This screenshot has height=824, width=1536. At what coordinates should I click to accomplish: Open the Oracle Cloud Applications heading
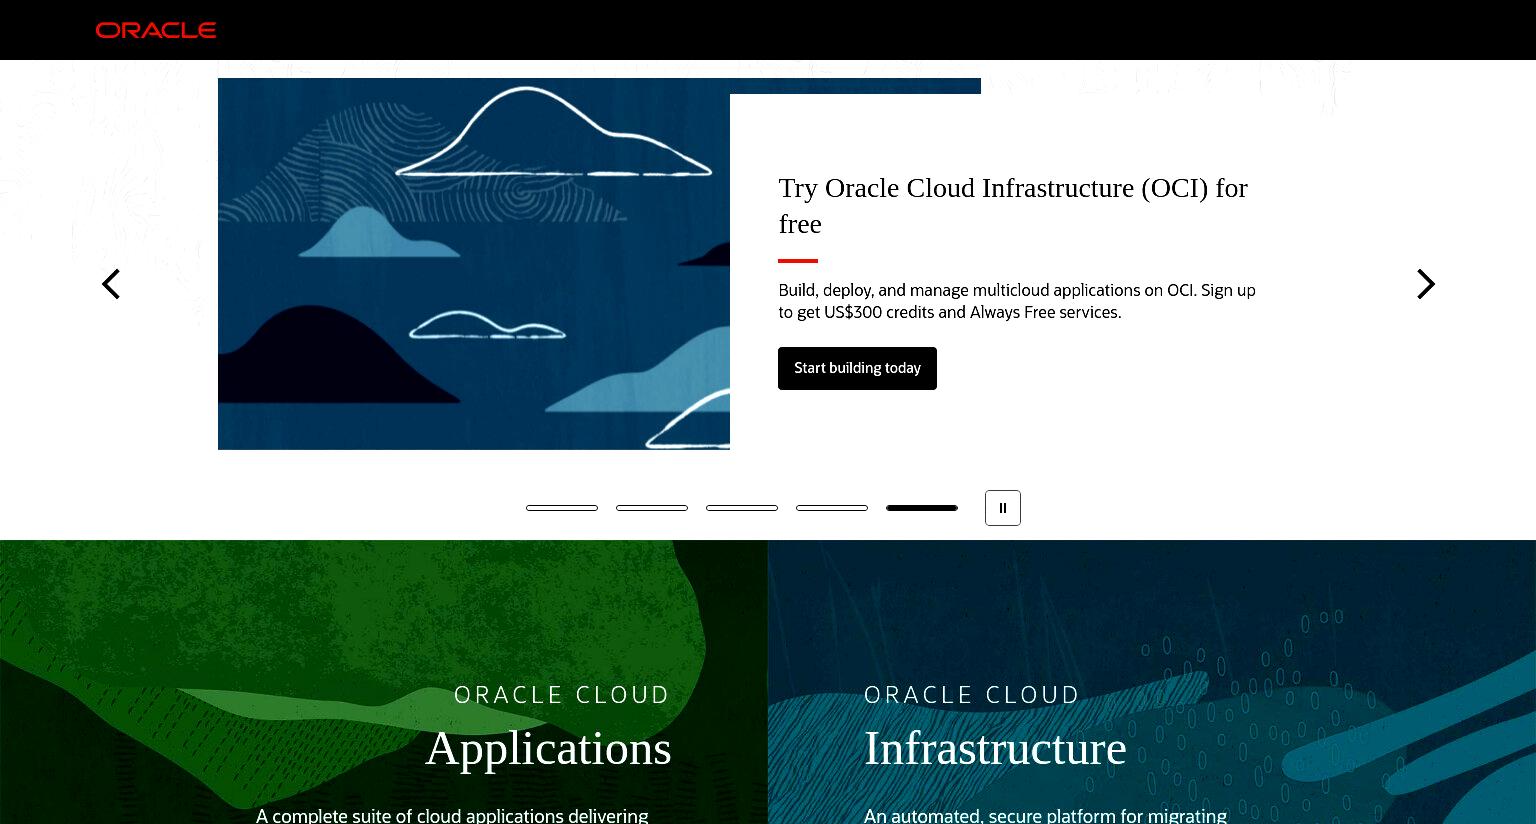(x=548, y=748)
